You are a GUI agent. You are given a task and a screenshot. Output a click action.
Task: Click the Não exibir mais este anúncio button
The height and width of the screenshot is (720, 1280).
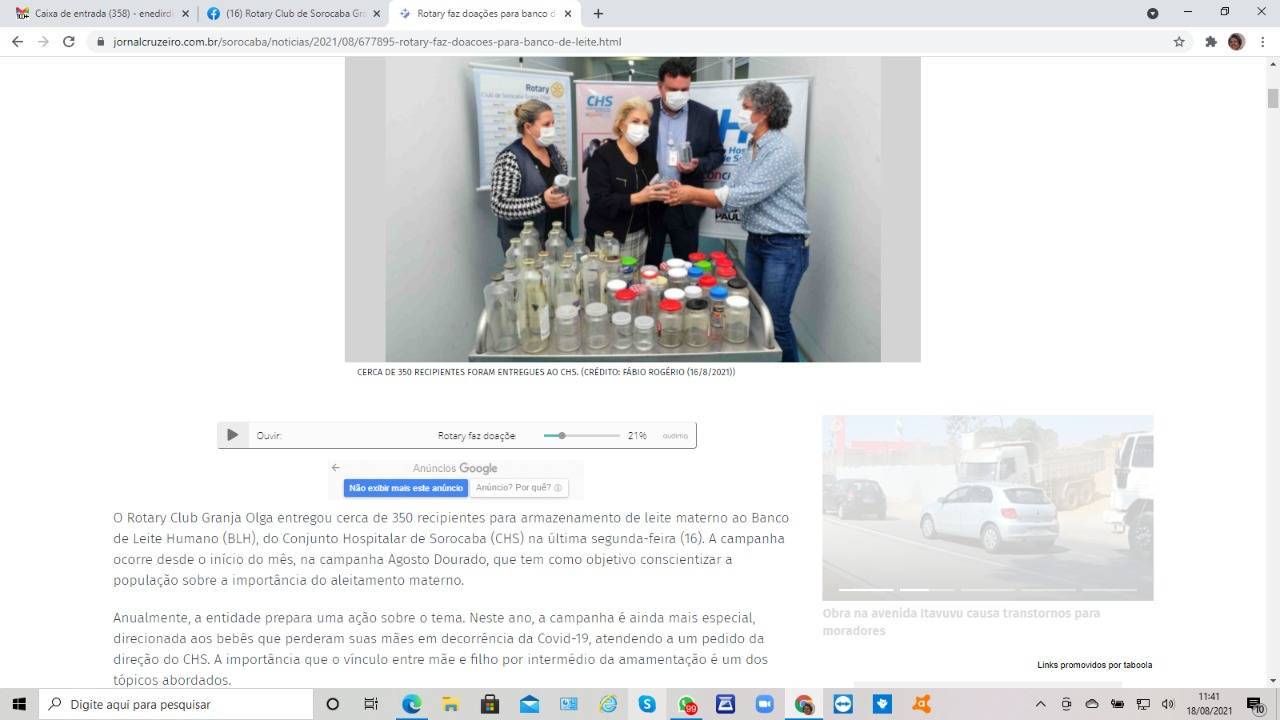[x=405, y=487]
